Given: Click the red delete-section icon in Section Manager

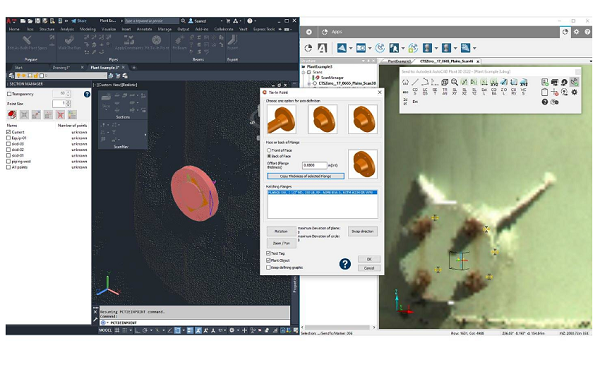Looking at the screenshot, I should pyautogui.click(x=60, y=114).
